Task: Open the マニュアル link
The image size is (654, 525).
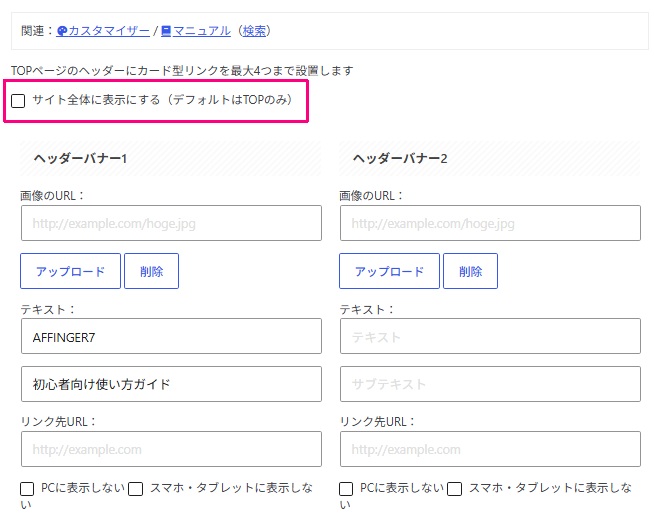Action: tap(201, 31)
